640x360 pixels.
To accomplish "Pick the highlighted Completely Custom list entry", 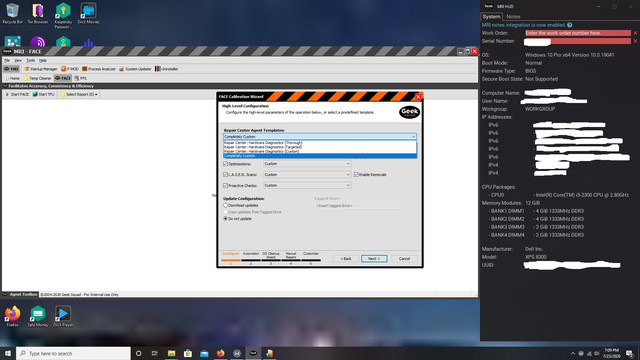I will pyautogui.click(x=320, y=156).
